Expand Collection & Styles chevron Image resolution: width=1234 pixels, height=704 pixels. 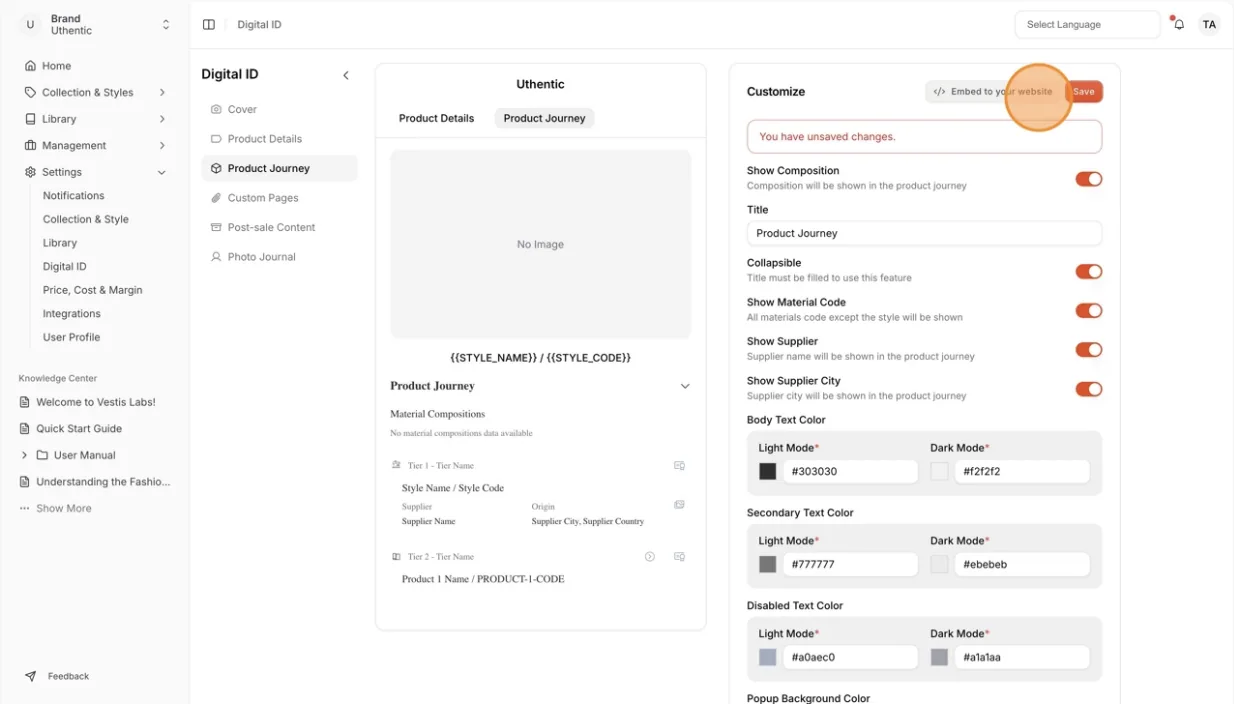coord(162,92)
